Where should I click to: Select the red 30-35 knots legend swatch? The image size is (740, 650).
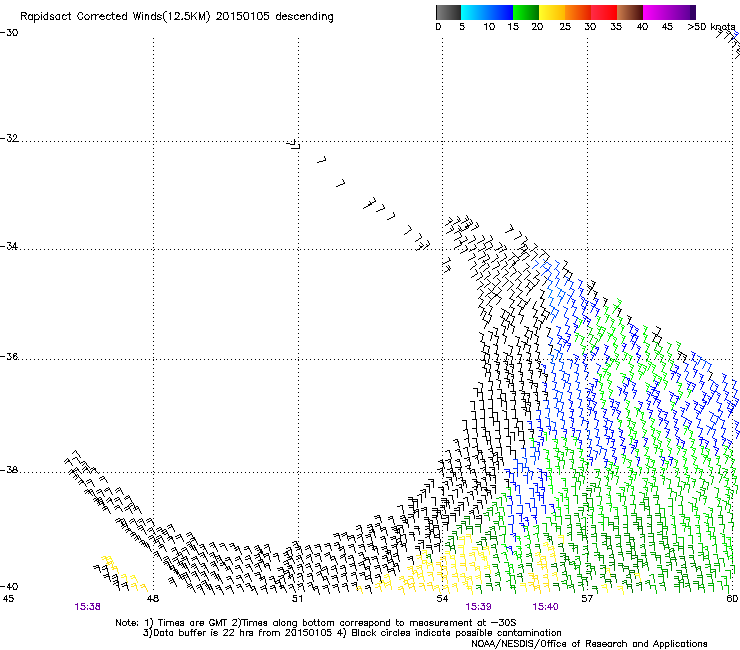tap(604, 12)
